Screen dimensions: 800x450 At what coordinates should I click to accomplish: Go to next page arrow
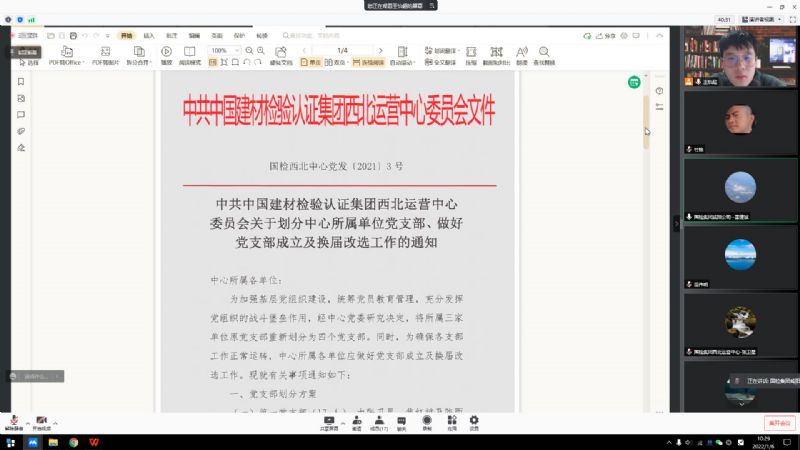click(381, 50)
